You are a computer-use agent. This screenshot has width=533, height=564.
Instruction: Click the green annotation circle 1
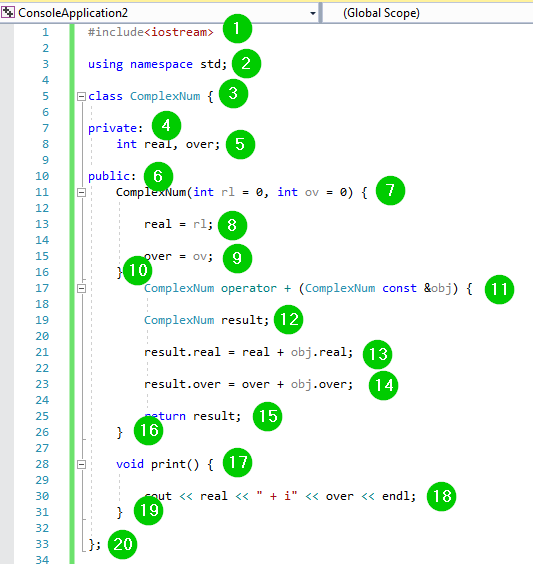(x=237, y=28)
